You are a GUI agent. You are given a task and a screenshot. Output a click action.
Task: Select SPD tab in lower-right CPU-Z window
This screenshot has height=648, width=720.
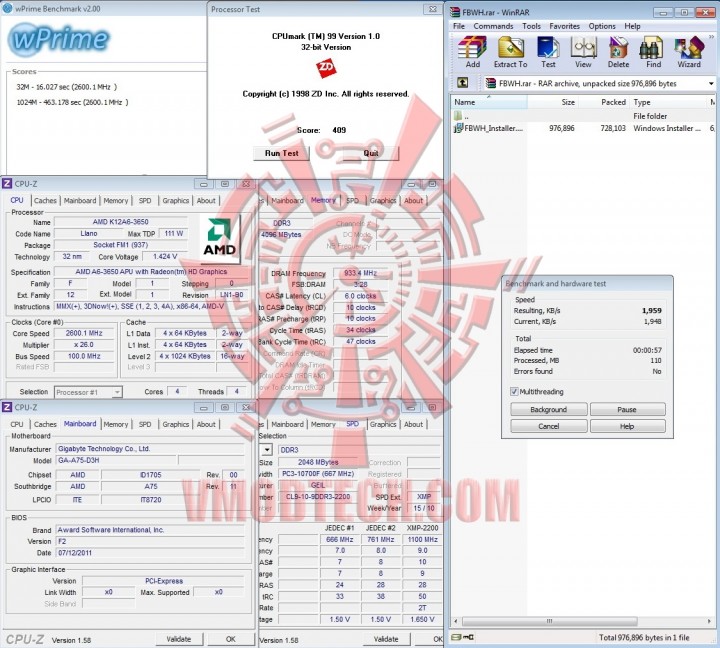[352, 424]
